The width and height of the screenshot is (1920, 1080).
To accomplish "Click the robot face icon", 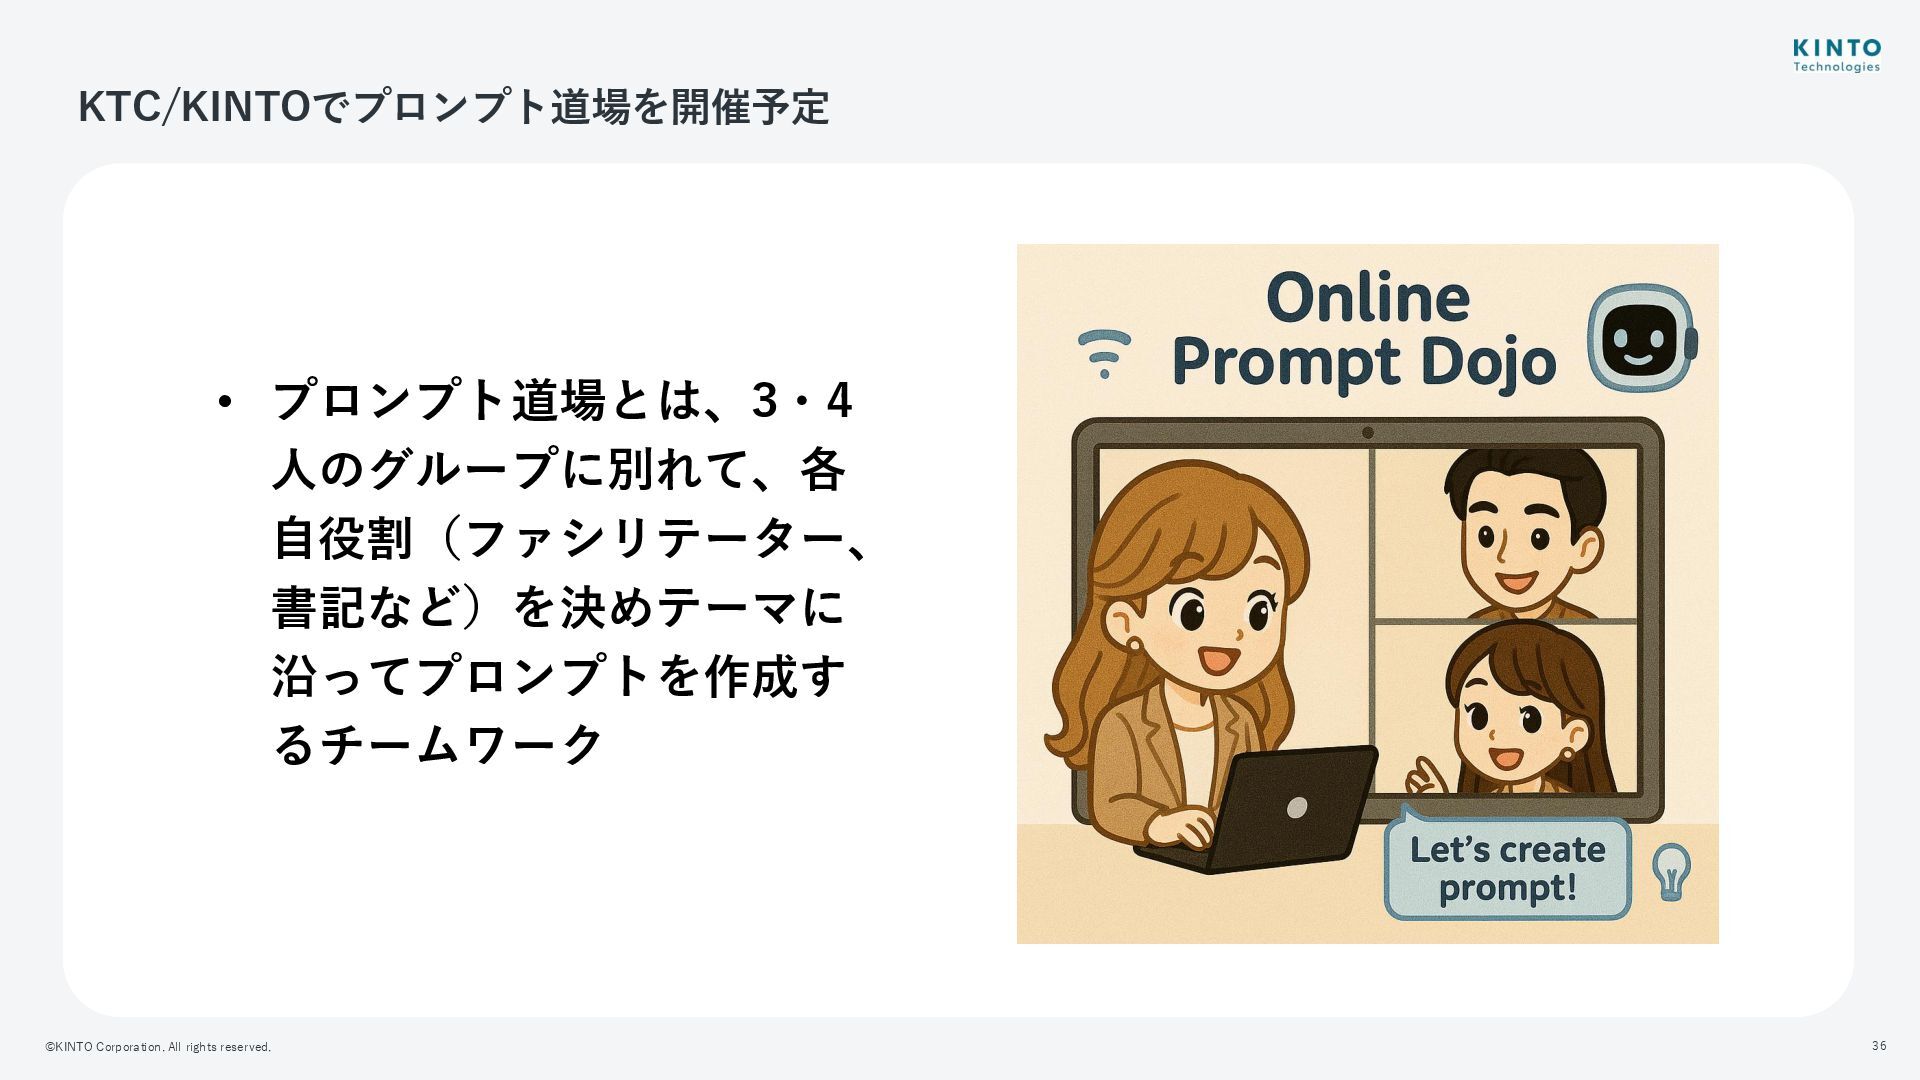I will click(x=1643, y=338).
